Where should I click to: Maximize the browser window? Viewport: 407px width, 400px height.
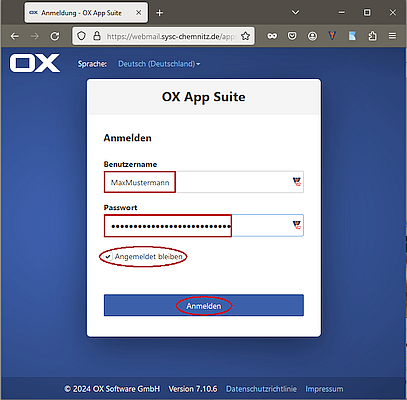click(367, 13)
